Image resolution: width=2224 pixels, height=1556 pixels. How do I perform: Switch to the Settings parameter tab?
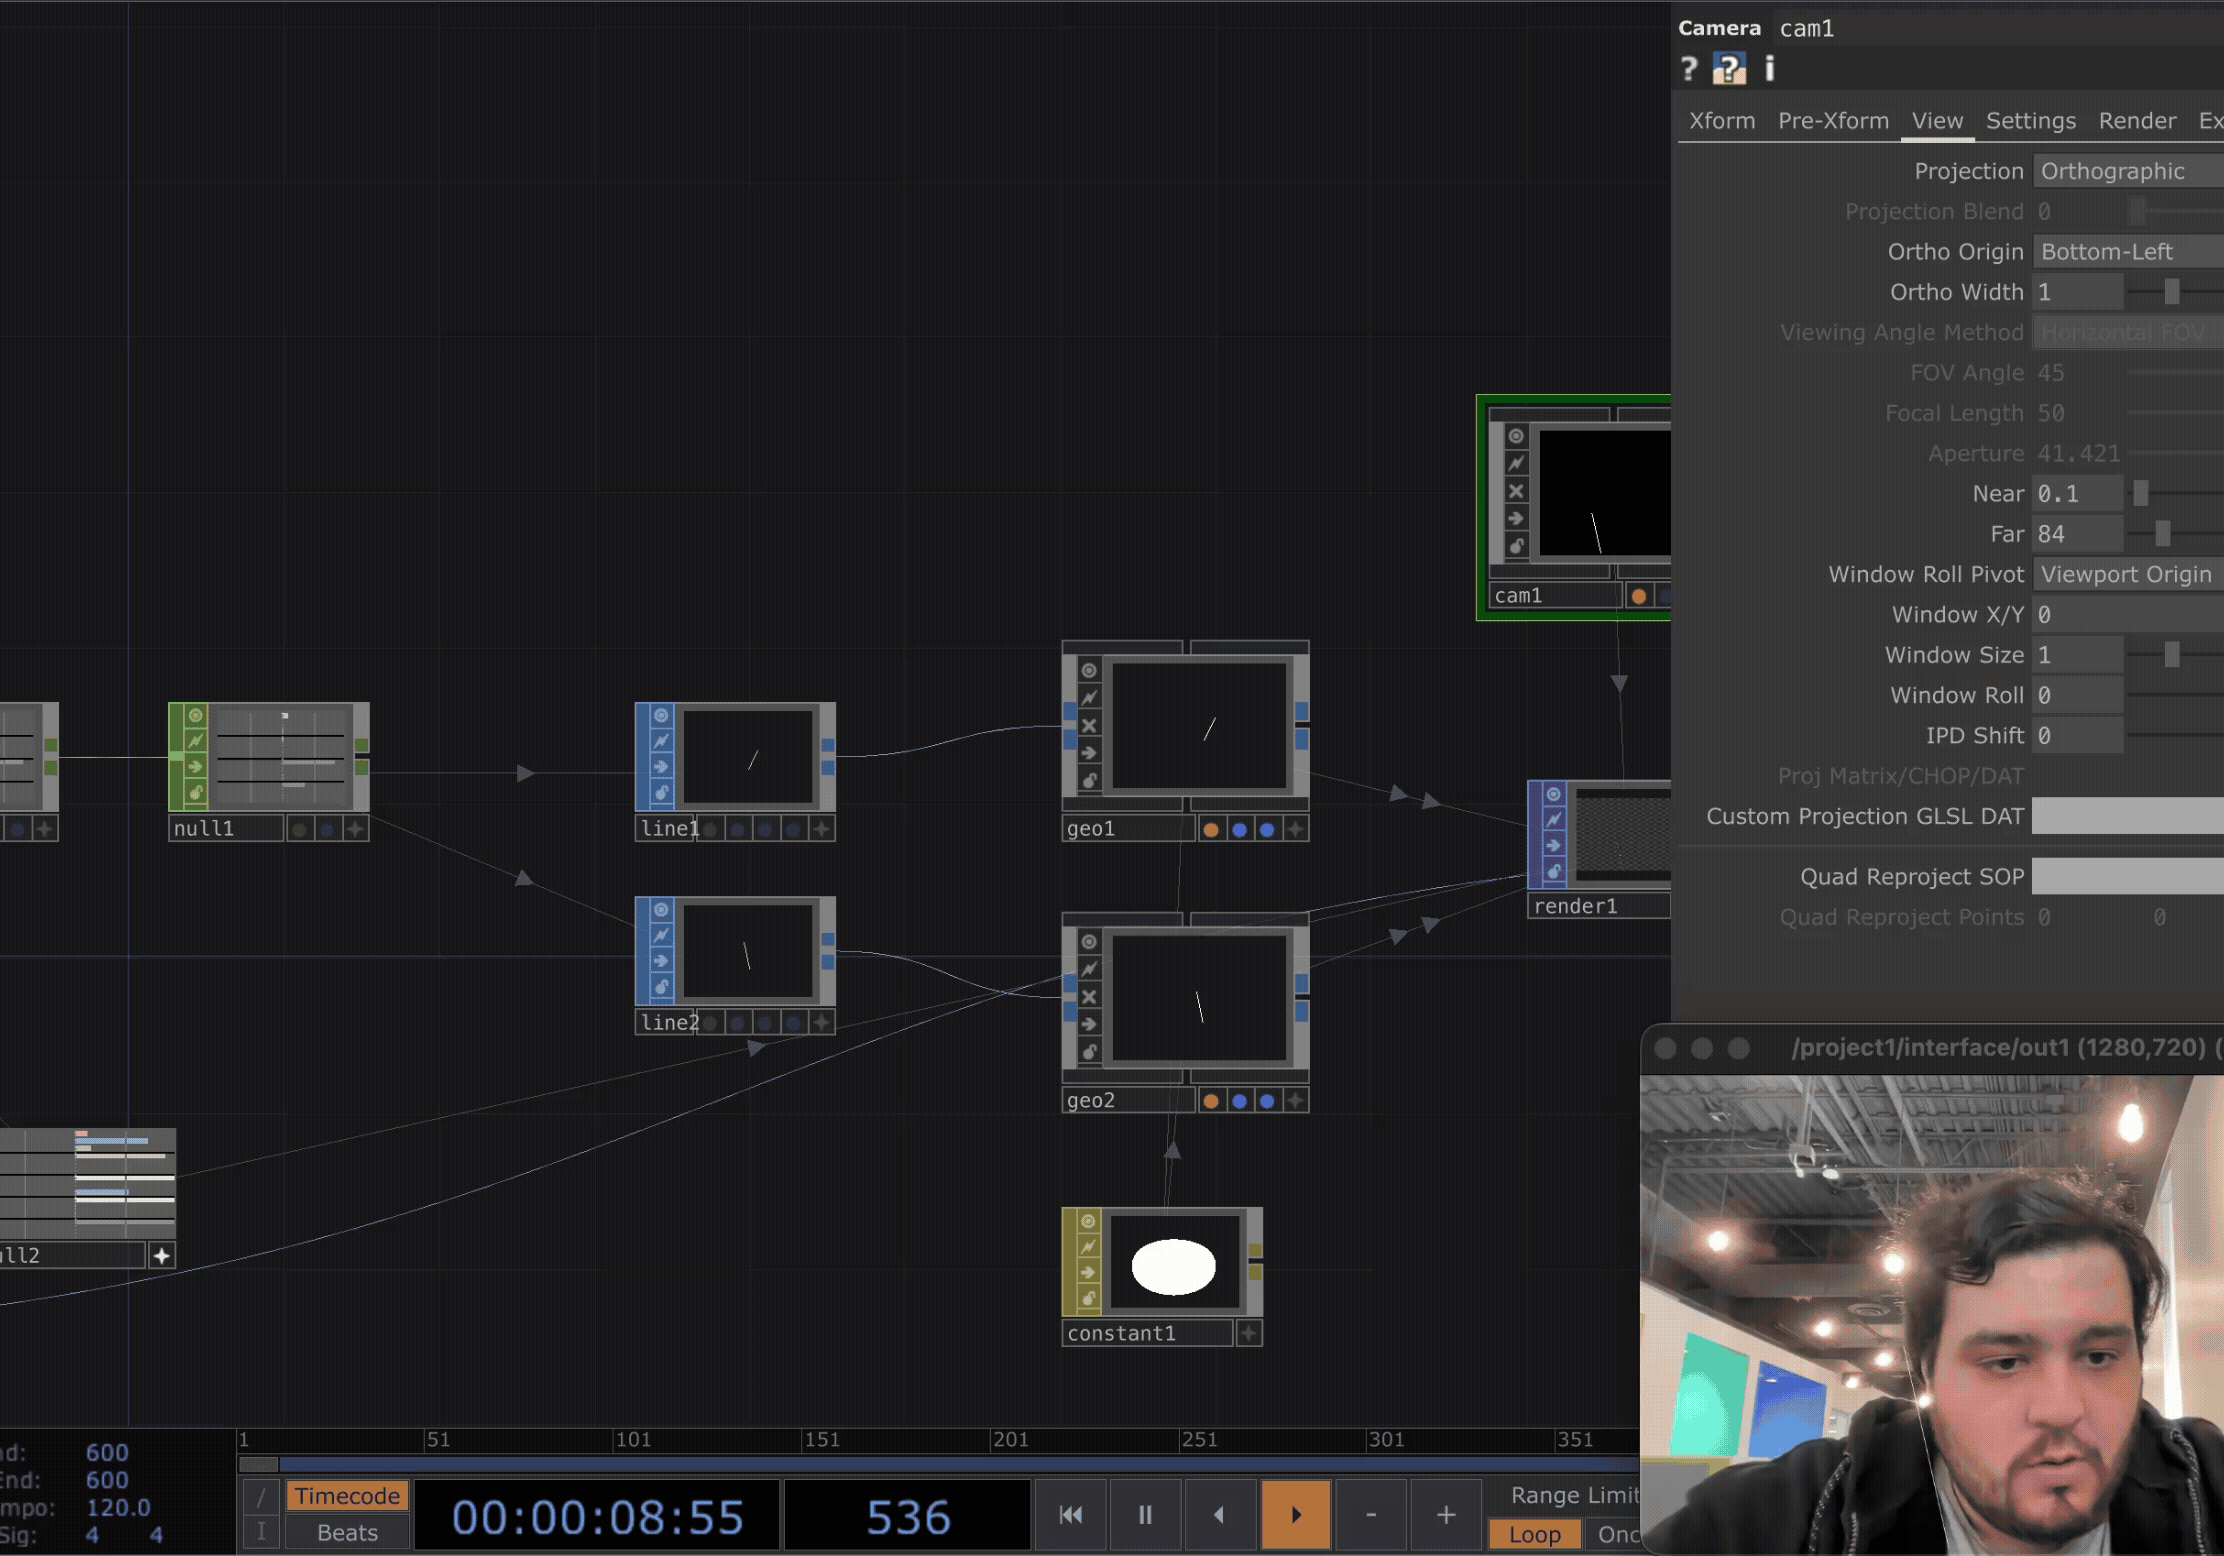coord(2030,121)
